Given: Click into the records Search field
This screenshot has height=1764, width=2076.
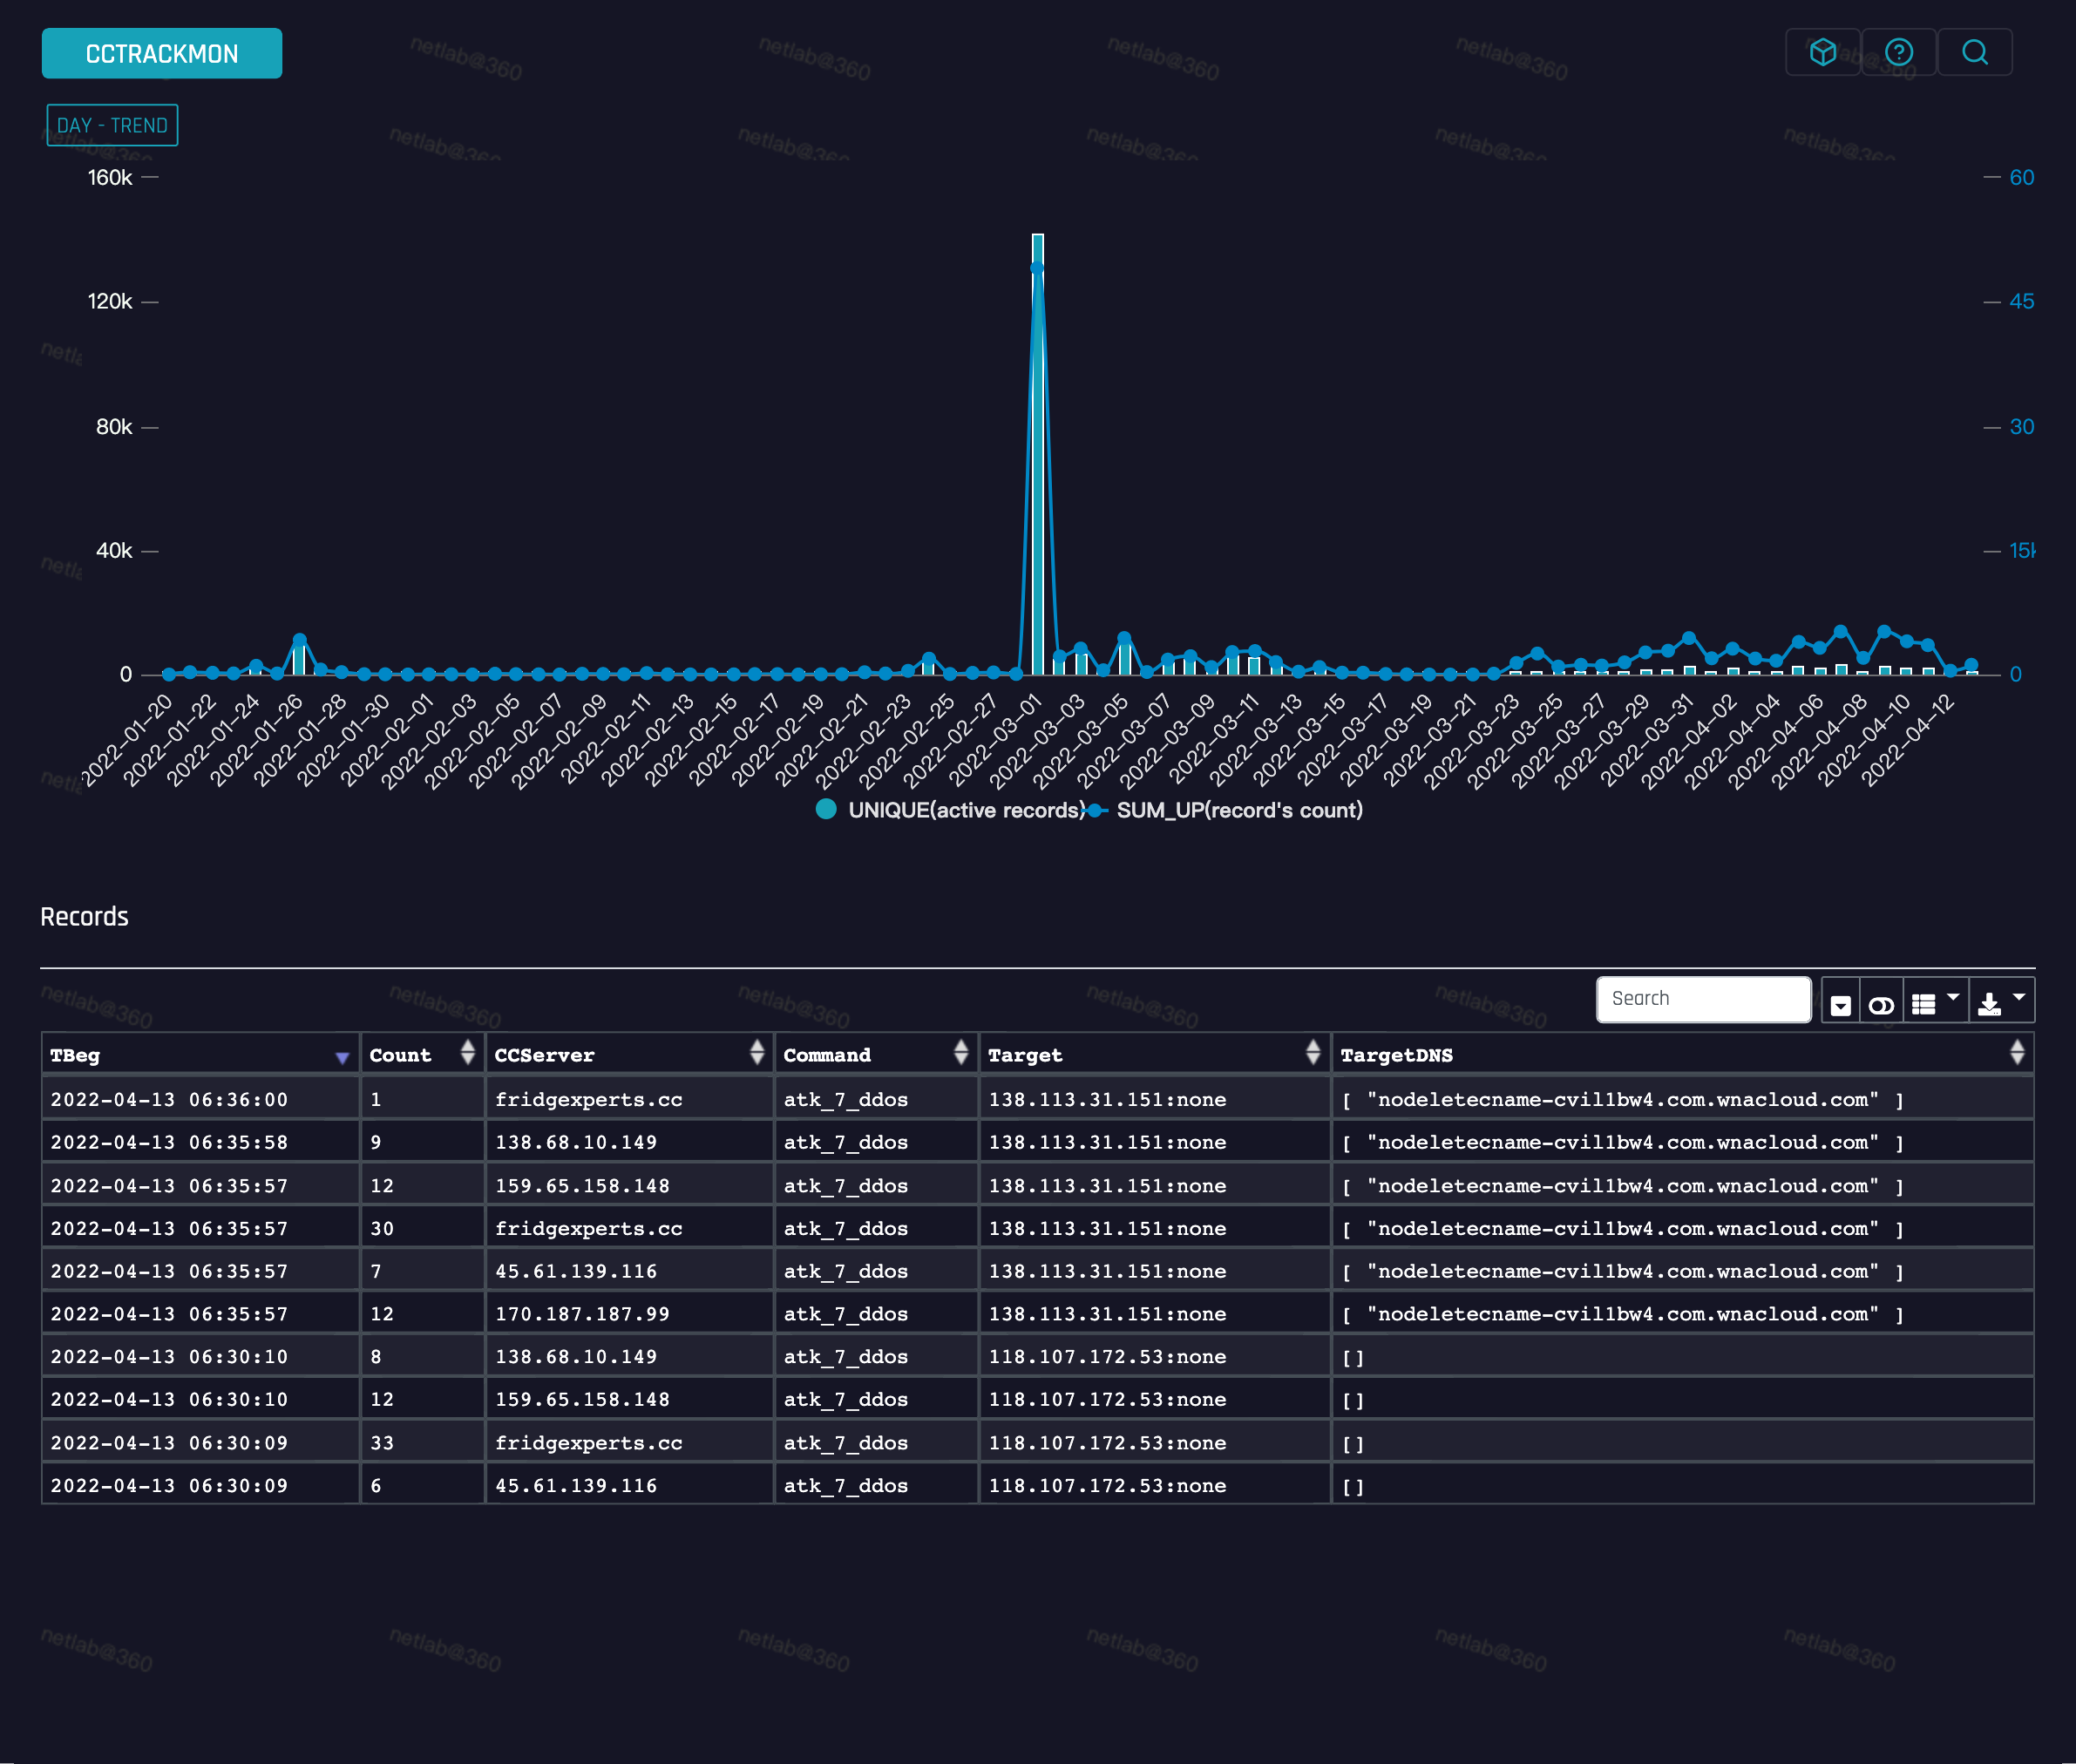Looking at the screenshot, I should coord(1703,1000).
